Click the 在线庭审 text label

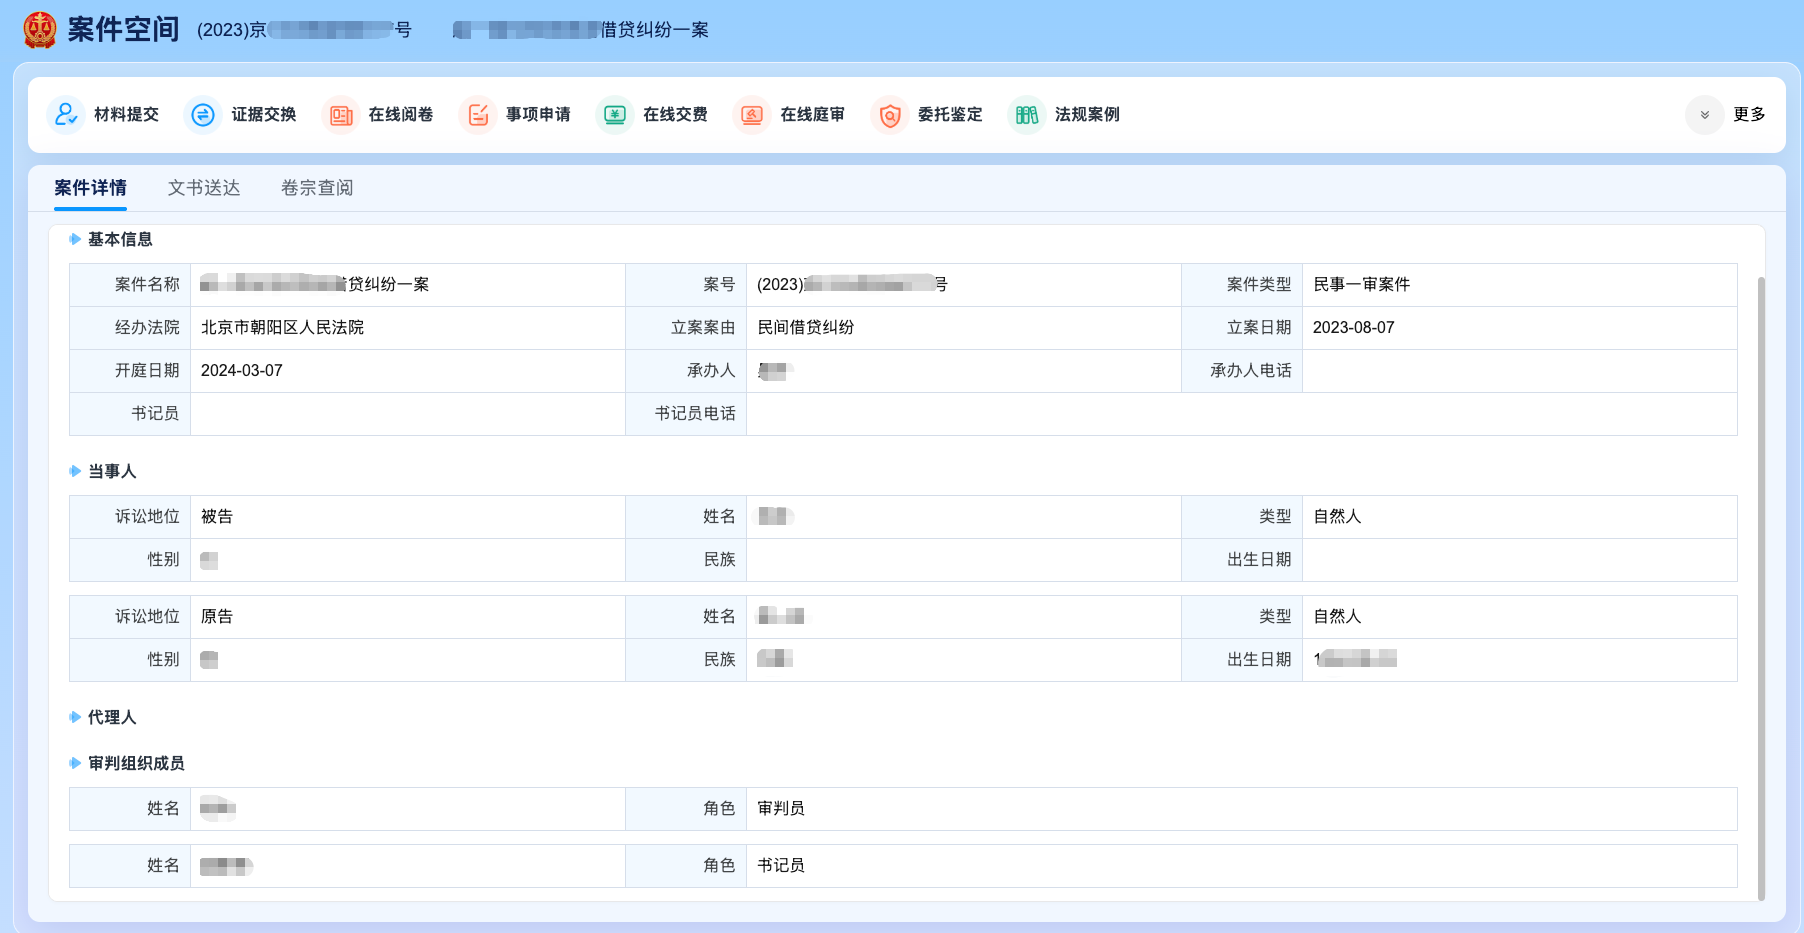(812, 115)
